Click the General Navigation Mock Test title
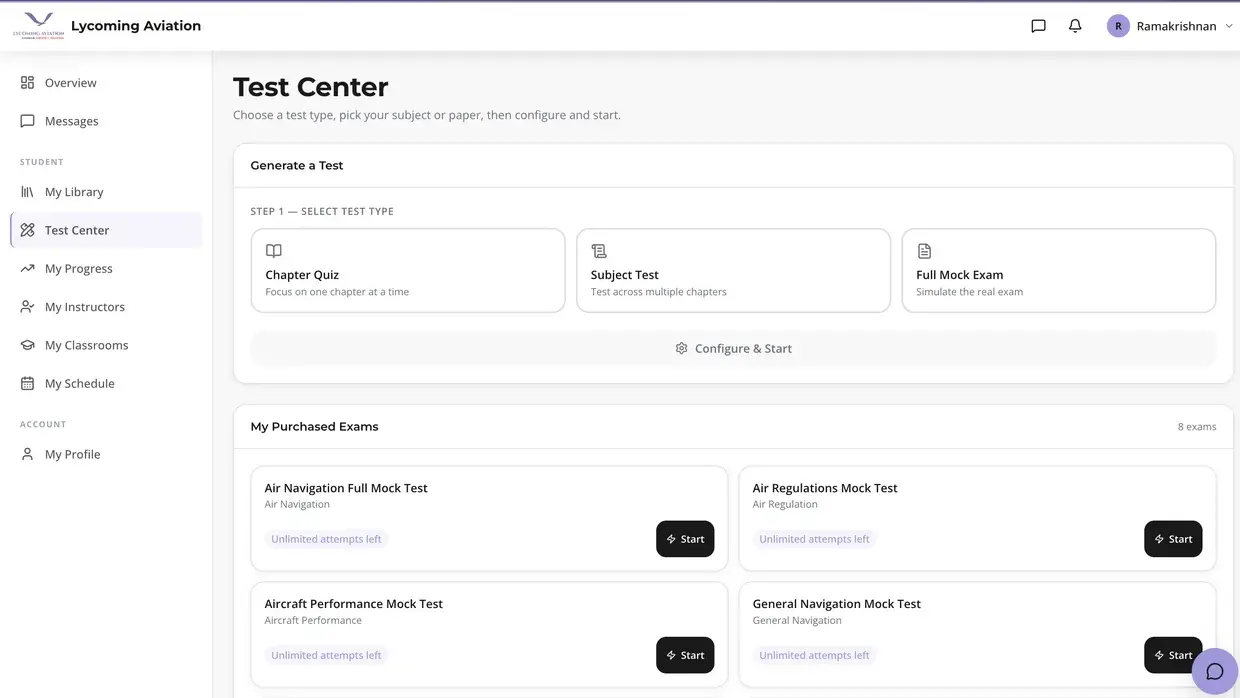The height and width of the screenshot is (698, 1240). coord(837,604)
